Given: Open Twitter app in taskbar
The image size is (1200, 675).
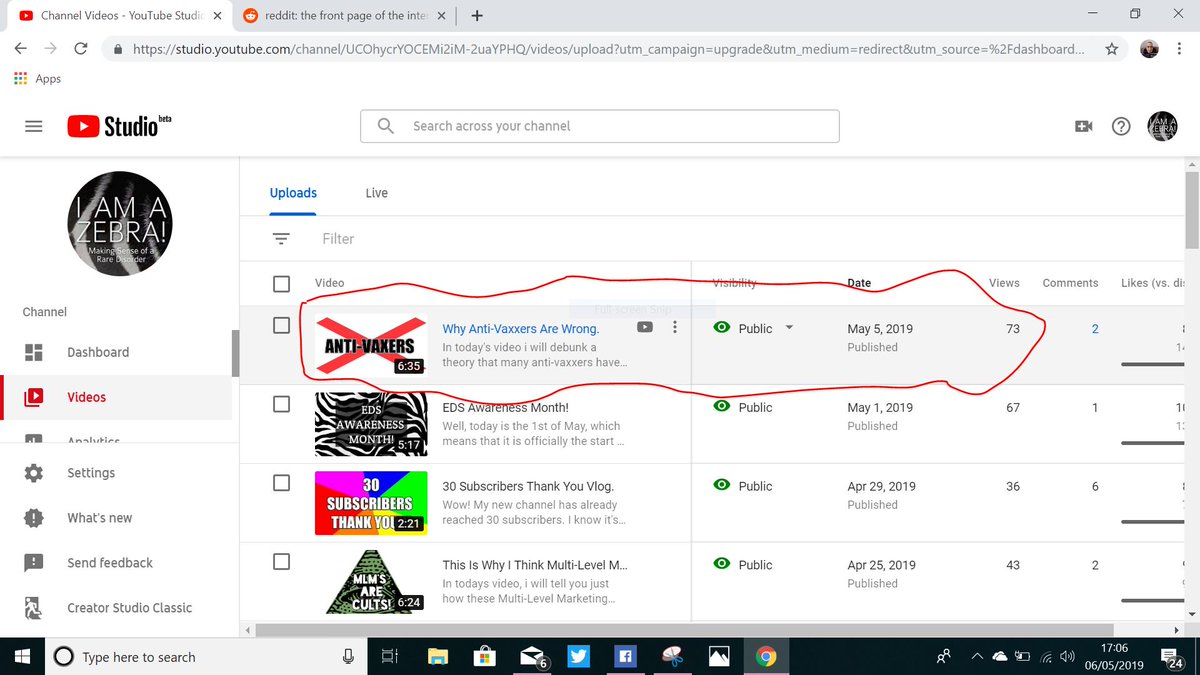Looking at the screenshot, I should [x=579, y=657].
